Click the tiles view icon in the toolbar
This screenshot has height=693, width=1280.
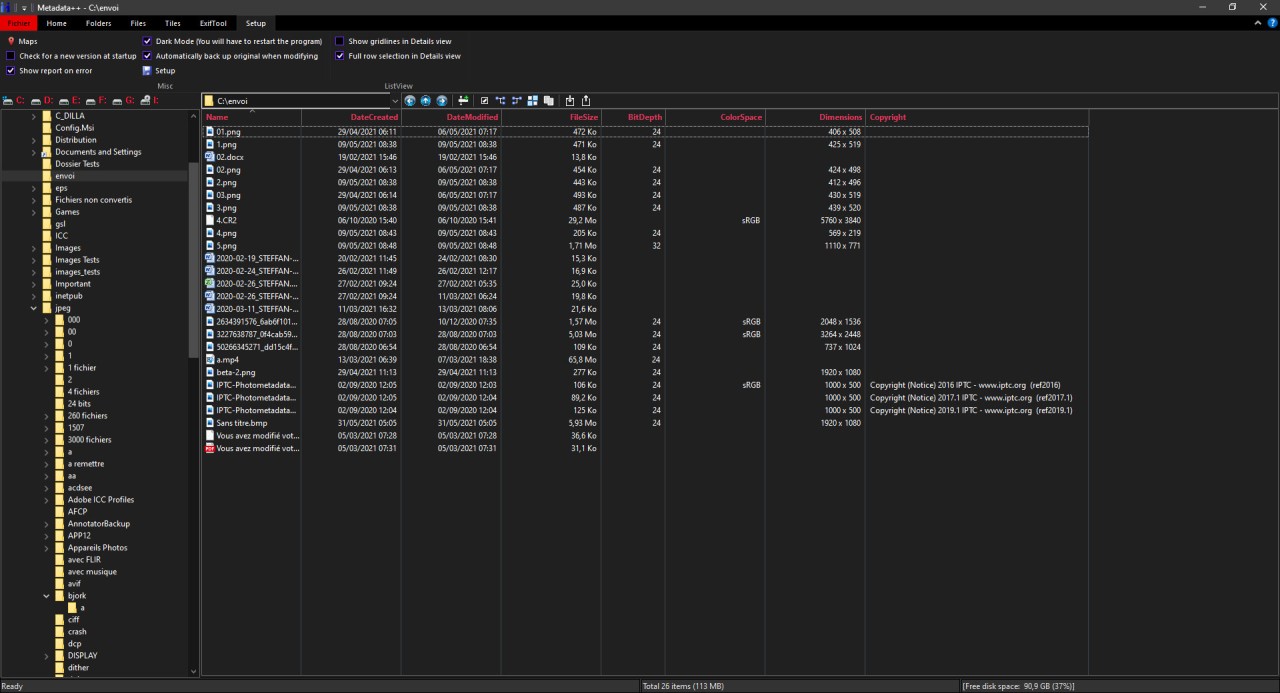[x=533, y=101]
